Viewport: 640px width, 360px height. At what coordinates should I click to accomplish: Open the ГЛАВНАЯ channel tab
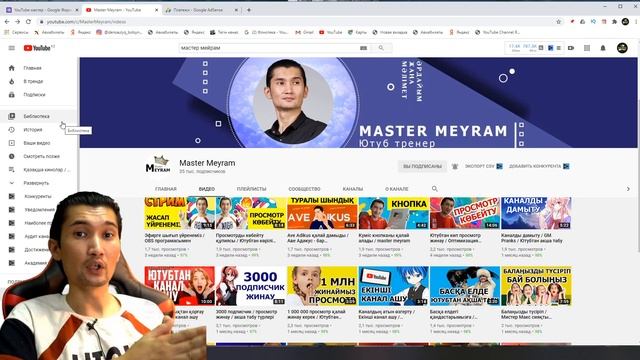tap(166, 189)
